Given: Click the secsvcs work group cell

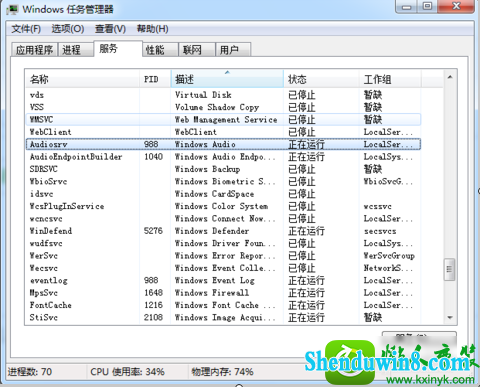Looking at the screenshot, I should pos(380,231).
